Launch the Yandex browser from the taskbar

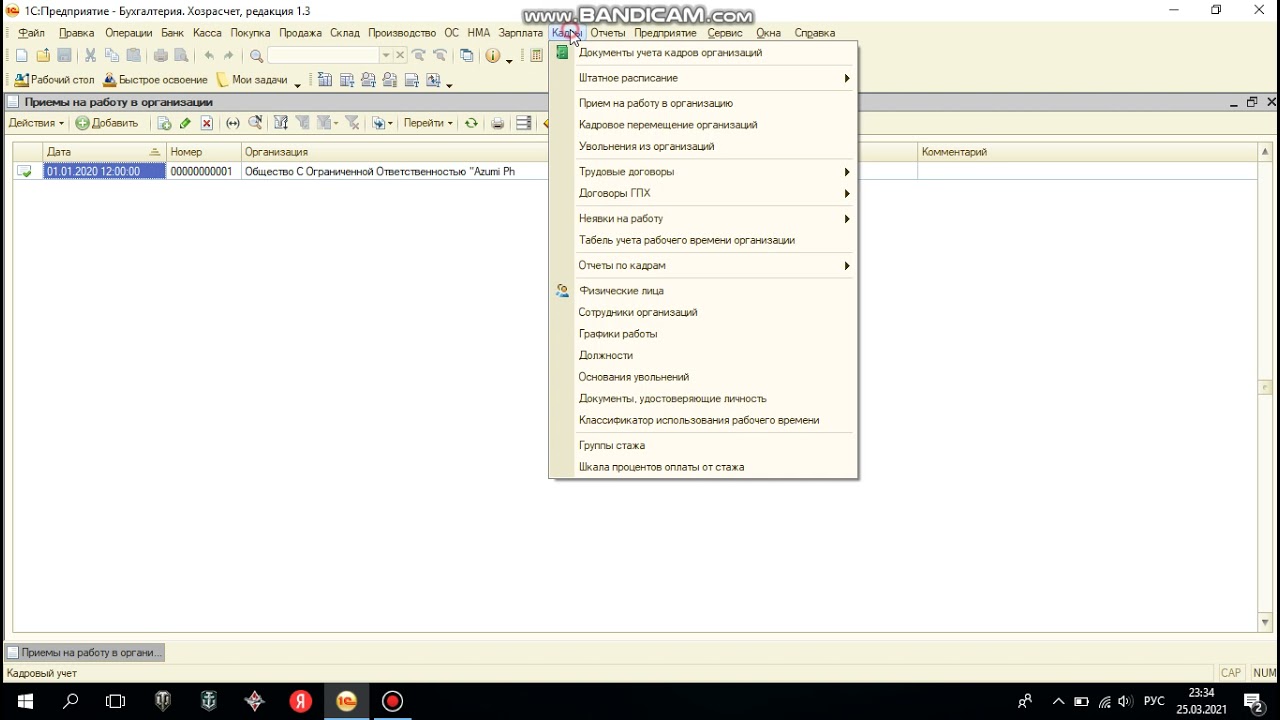301,701
